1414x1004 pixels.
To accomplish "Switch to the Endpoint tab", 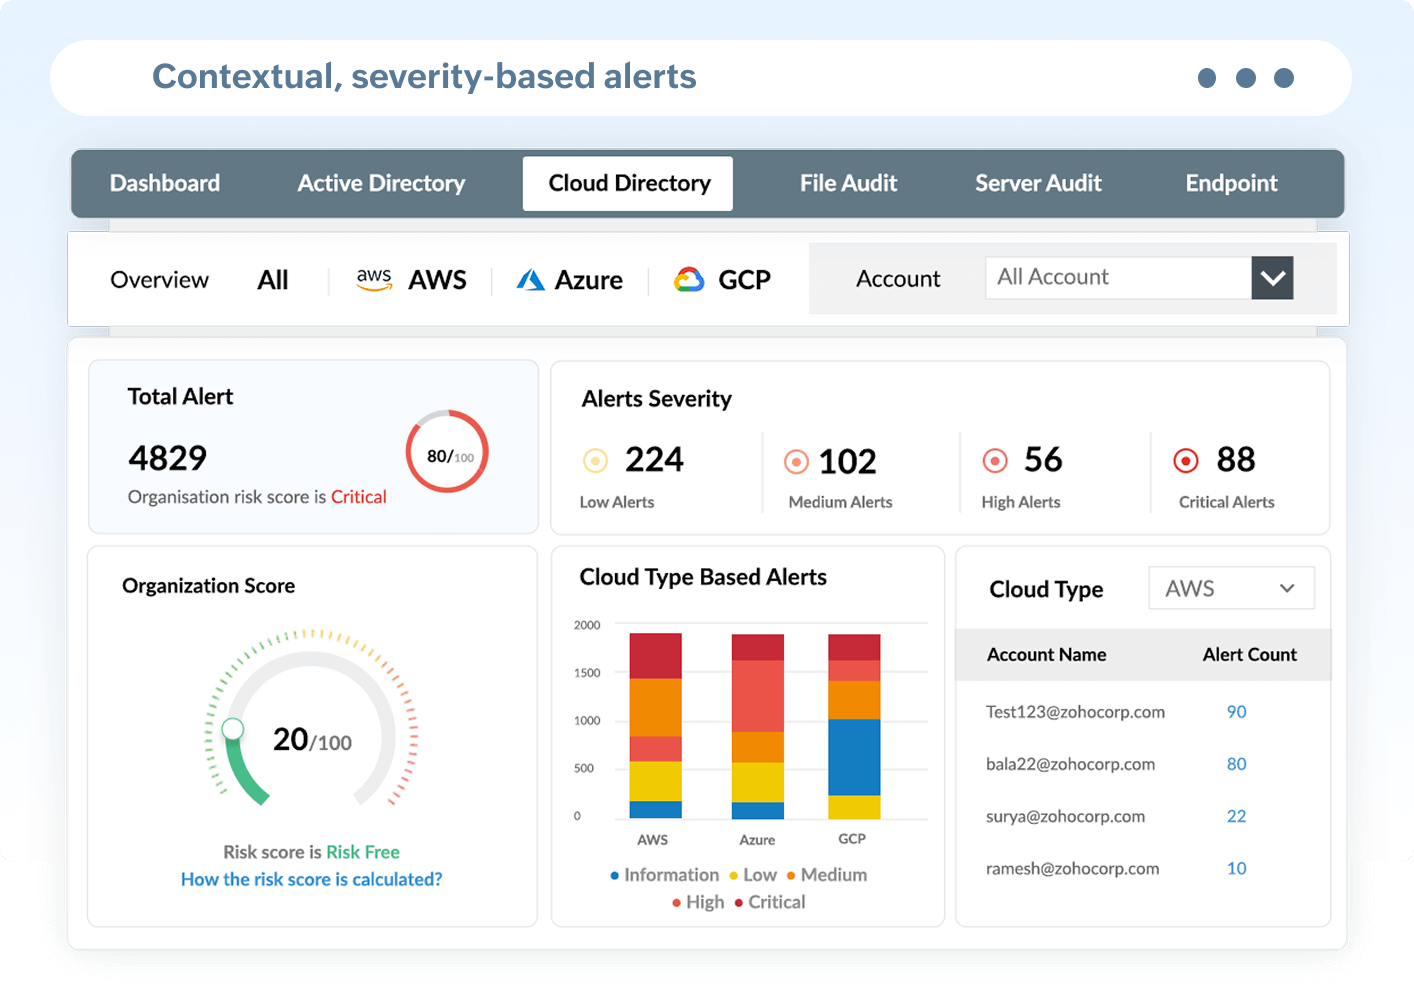I will tap(1231, 183).
